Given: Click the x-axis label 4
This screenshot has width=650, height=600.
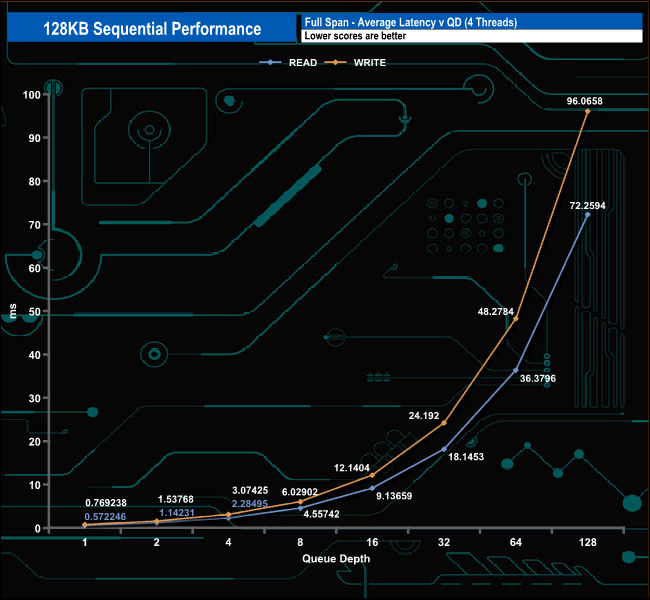Looking at the screenshot, I should coord(228,542).
